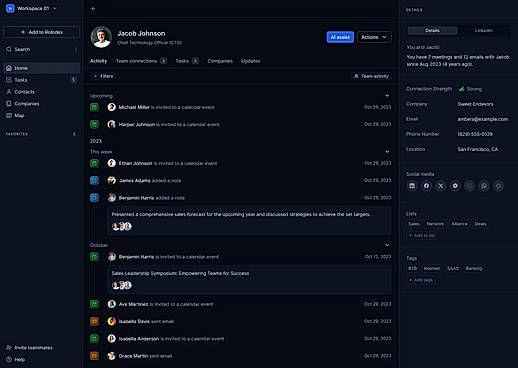Click Michael Miller's avatar
The image size is (518, 368).
[x=112, y=107]
